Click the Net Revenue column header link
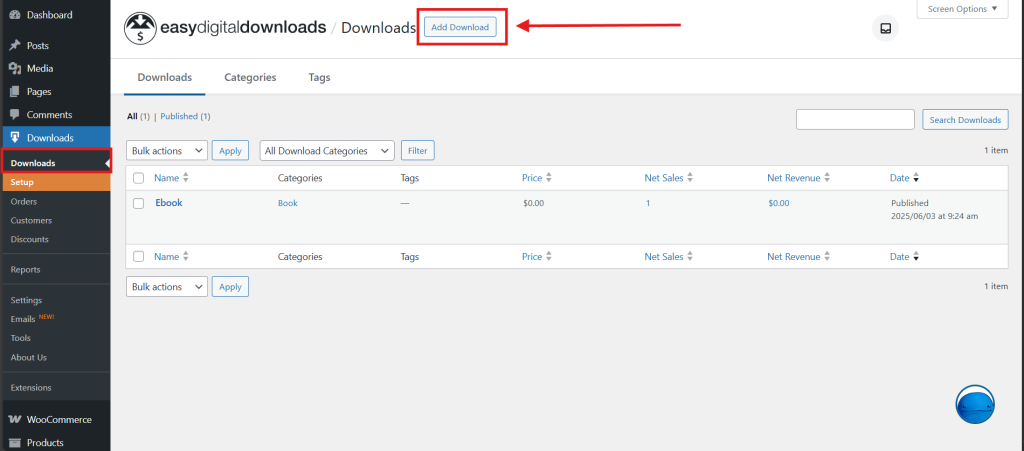 pos(793,178)
